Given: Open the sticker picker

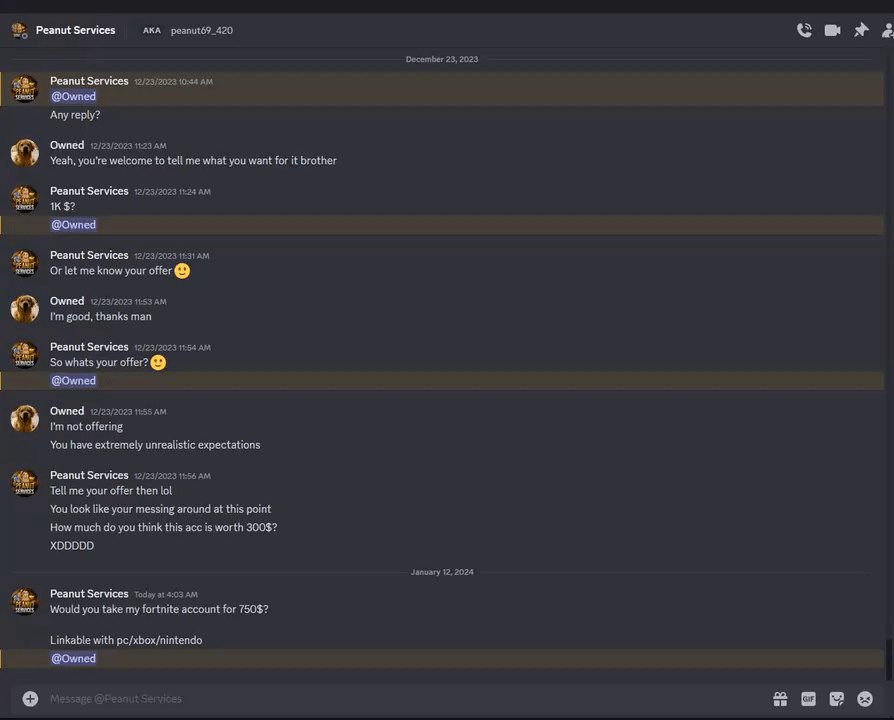Looking at the screenshot, I should click(x=836, y=699).
